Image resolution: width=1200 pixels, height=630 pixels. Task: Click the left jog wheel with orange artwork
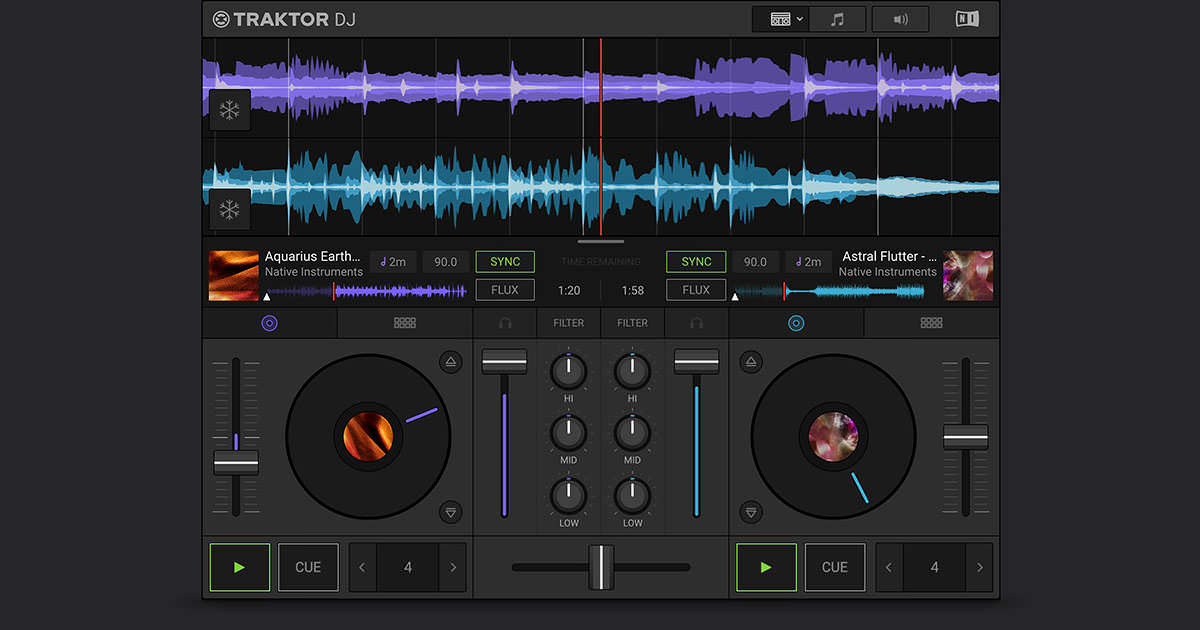point(369,438)
